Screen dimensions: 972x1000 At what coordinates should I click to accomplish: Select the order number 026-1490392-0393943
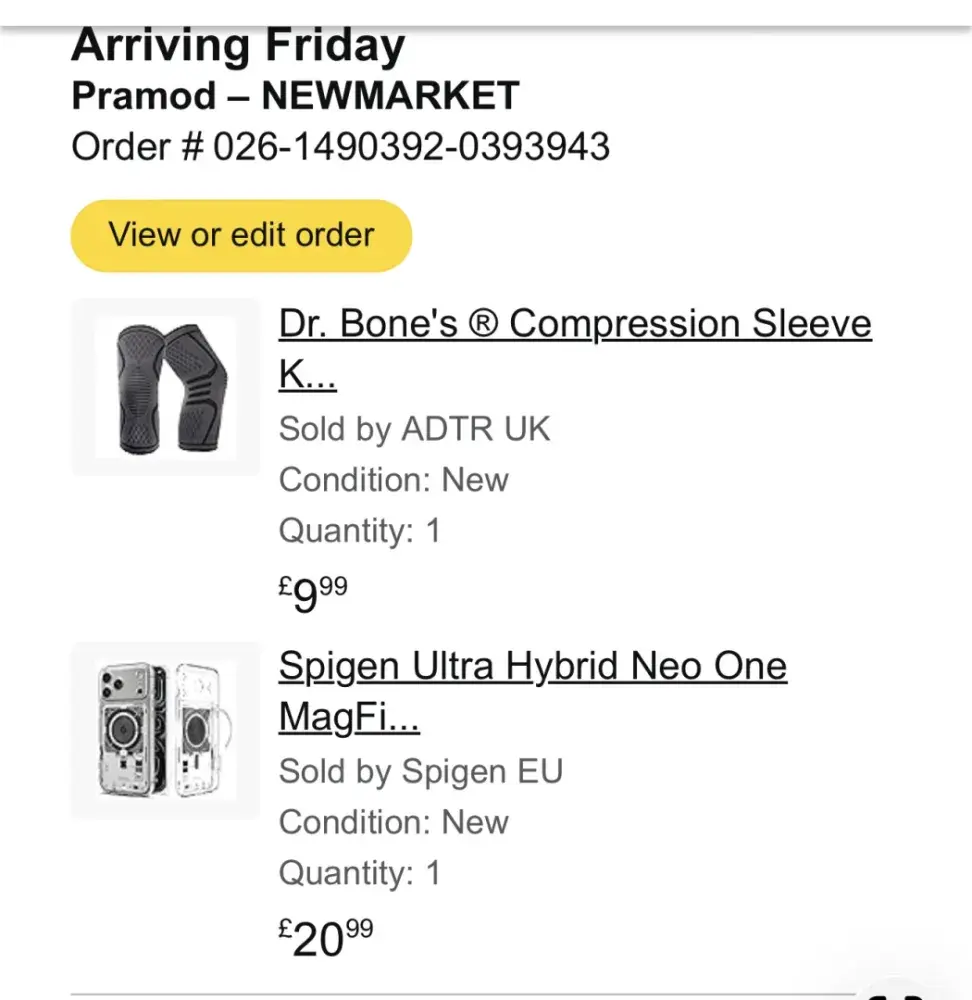(x=411, y=148)
